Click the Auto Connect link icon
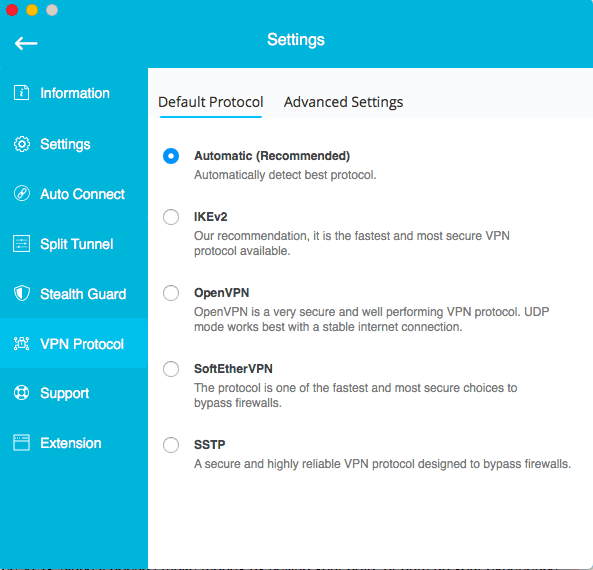The width and height of the screenshot is (593, 570). click(22, 193)
